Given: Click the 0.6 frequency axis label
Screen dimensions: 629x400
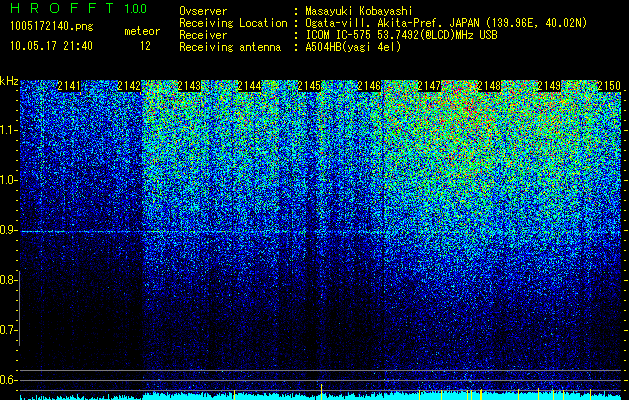Looking at the screenshot, I should 8,380.
